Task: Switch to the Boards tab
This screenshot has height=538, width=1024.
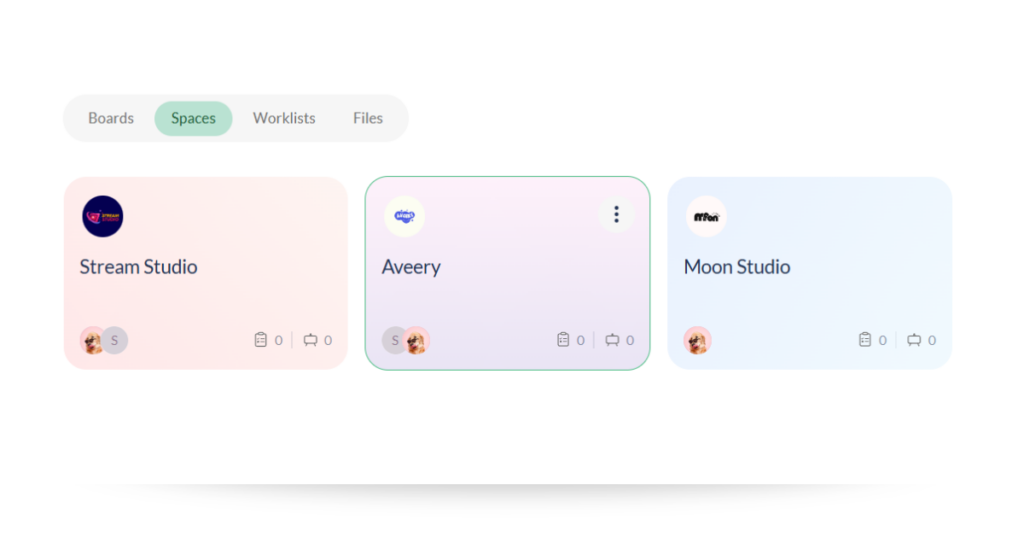Action: [111, 118]
